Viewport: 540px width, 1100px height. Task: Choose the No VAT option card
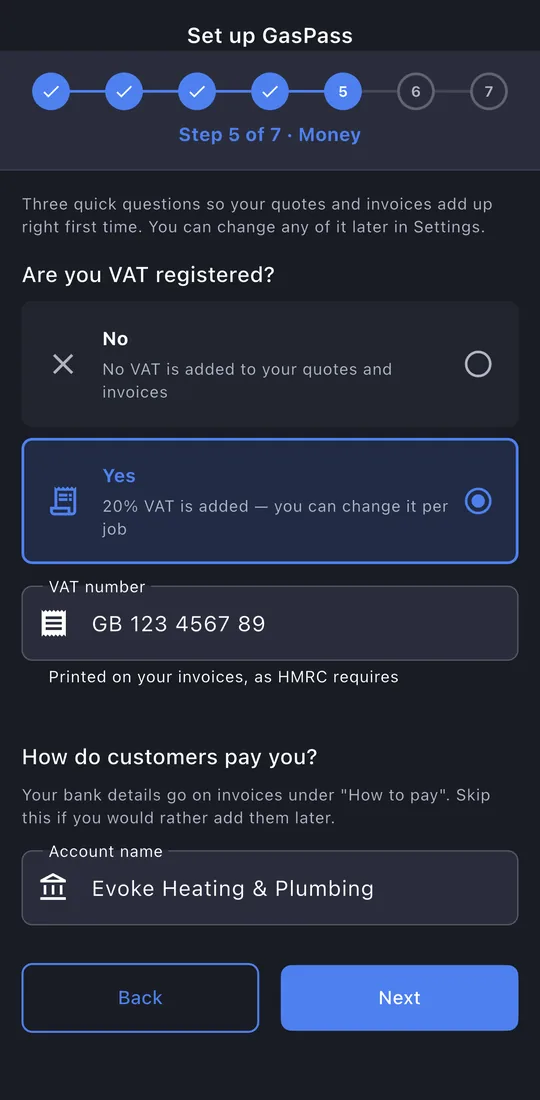click(270, 364)
